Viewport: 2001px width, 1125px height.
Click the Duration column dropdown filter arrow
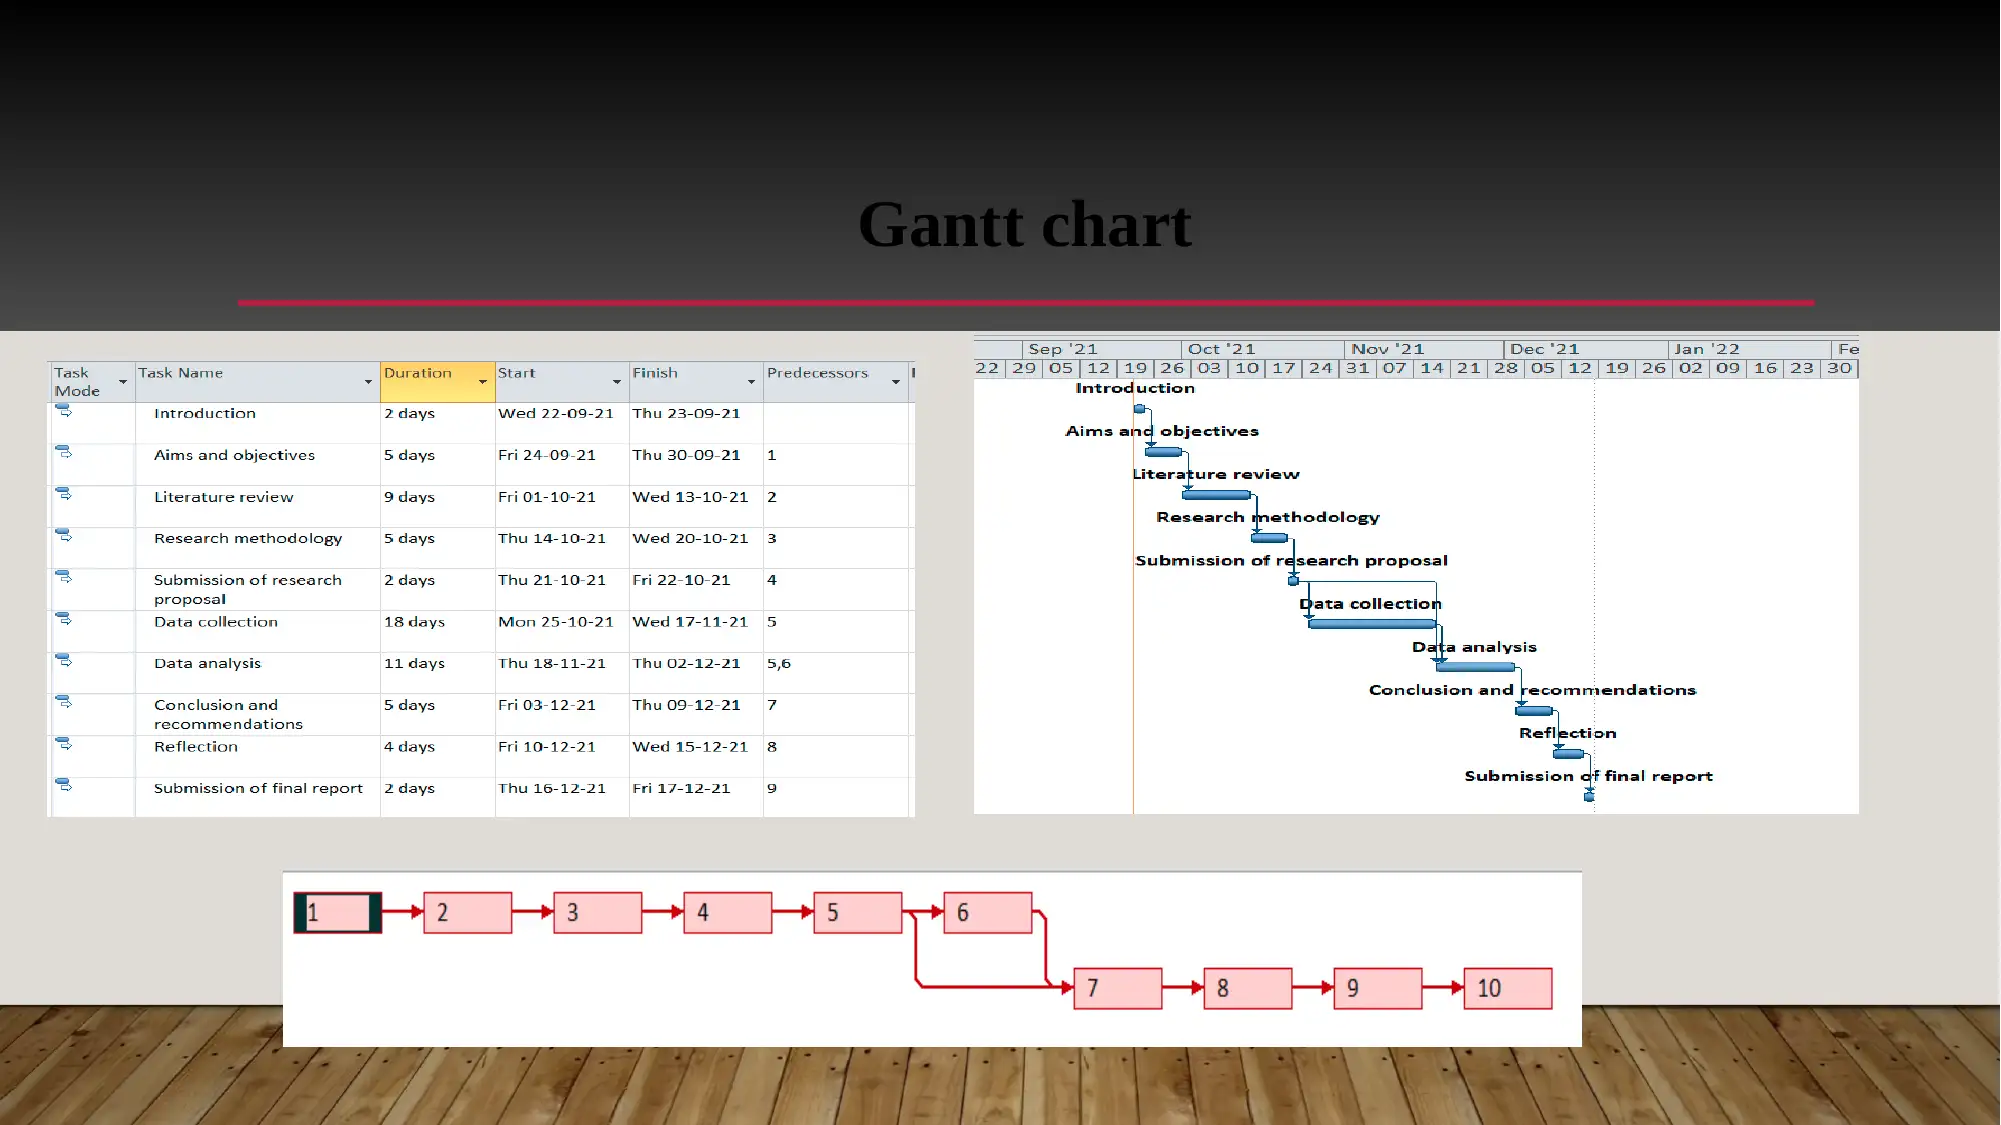(481, 380)
